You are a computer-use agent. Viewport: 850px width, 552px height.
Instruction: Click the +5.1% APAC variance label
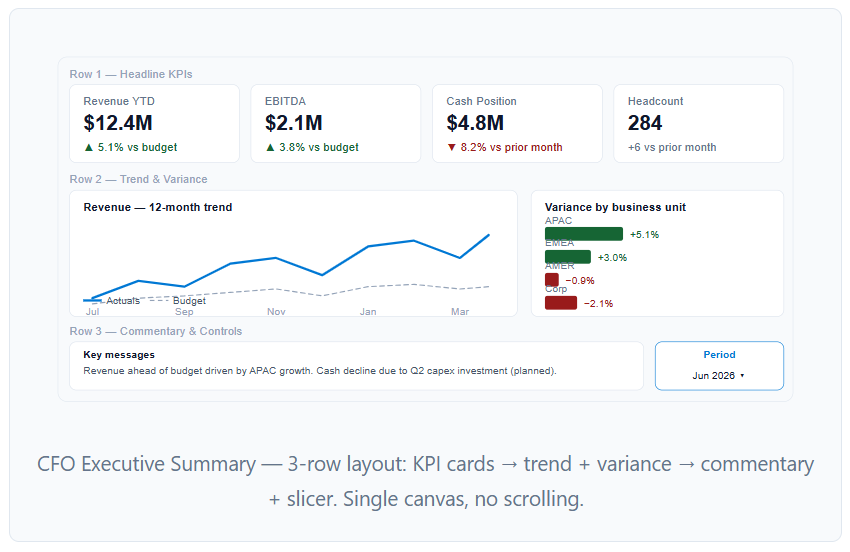pos(645,234)
